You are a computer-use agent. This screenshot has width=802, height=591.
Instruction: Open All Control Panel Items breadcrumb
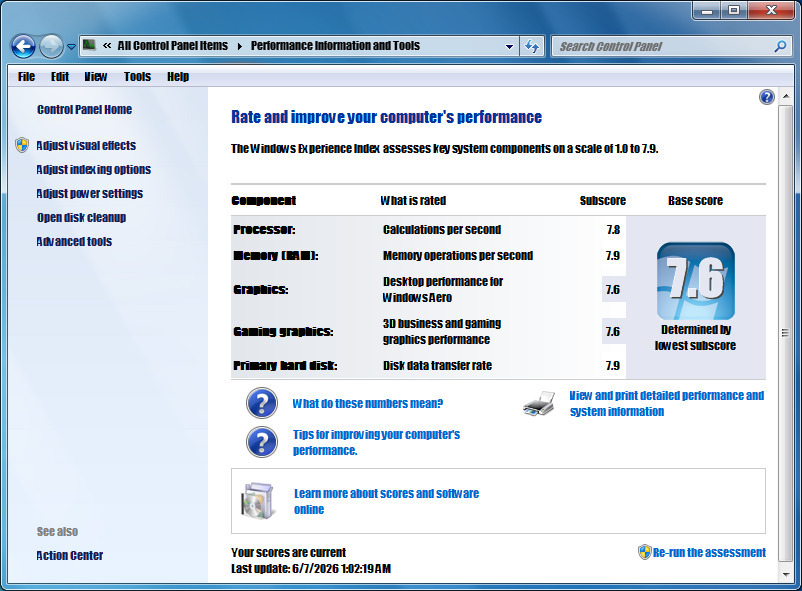[172, 46]
